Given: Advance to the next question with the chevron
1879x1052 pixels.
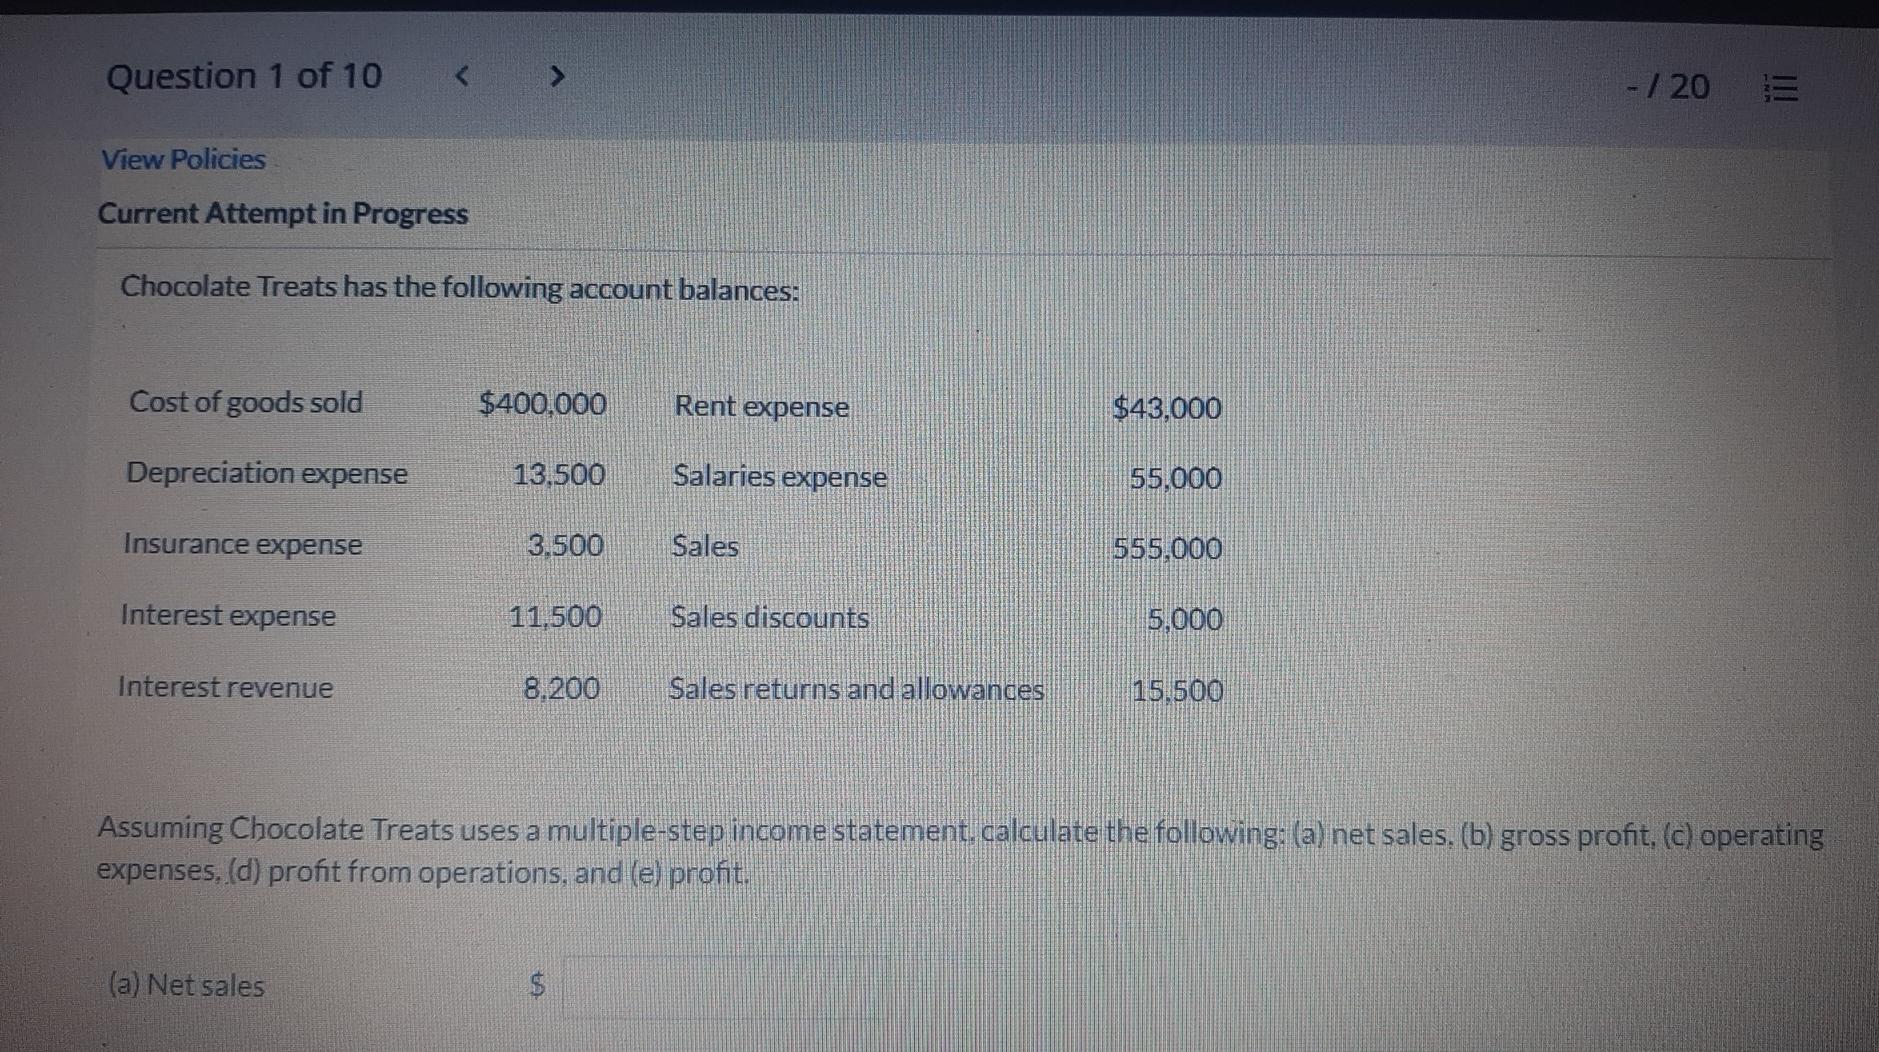Looking at the screenshot, I should tap(559, 77).
